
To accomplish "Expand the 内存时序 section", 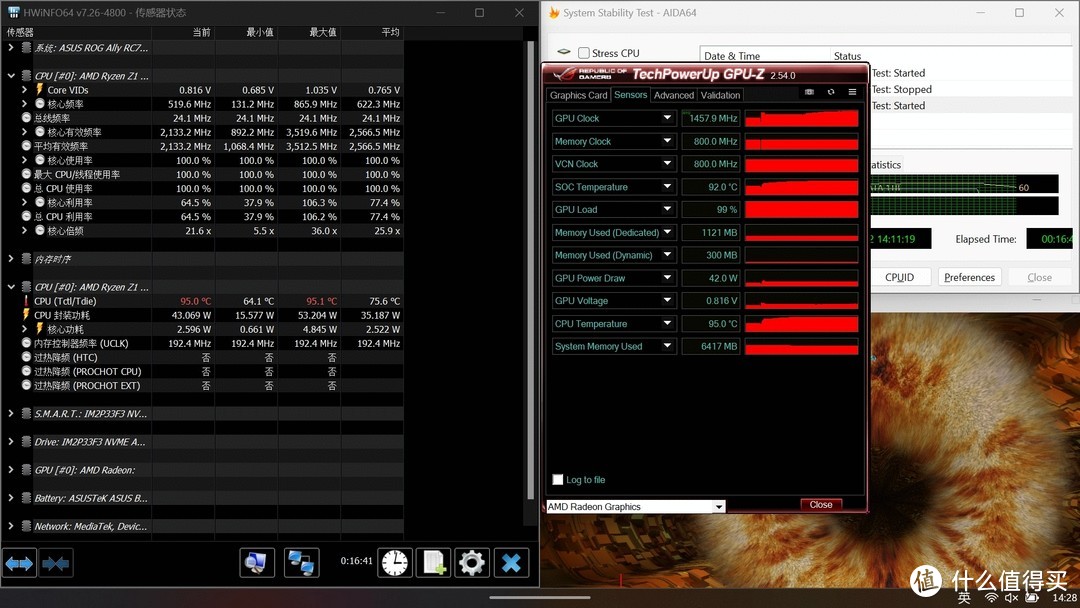I will coord(11,258).
